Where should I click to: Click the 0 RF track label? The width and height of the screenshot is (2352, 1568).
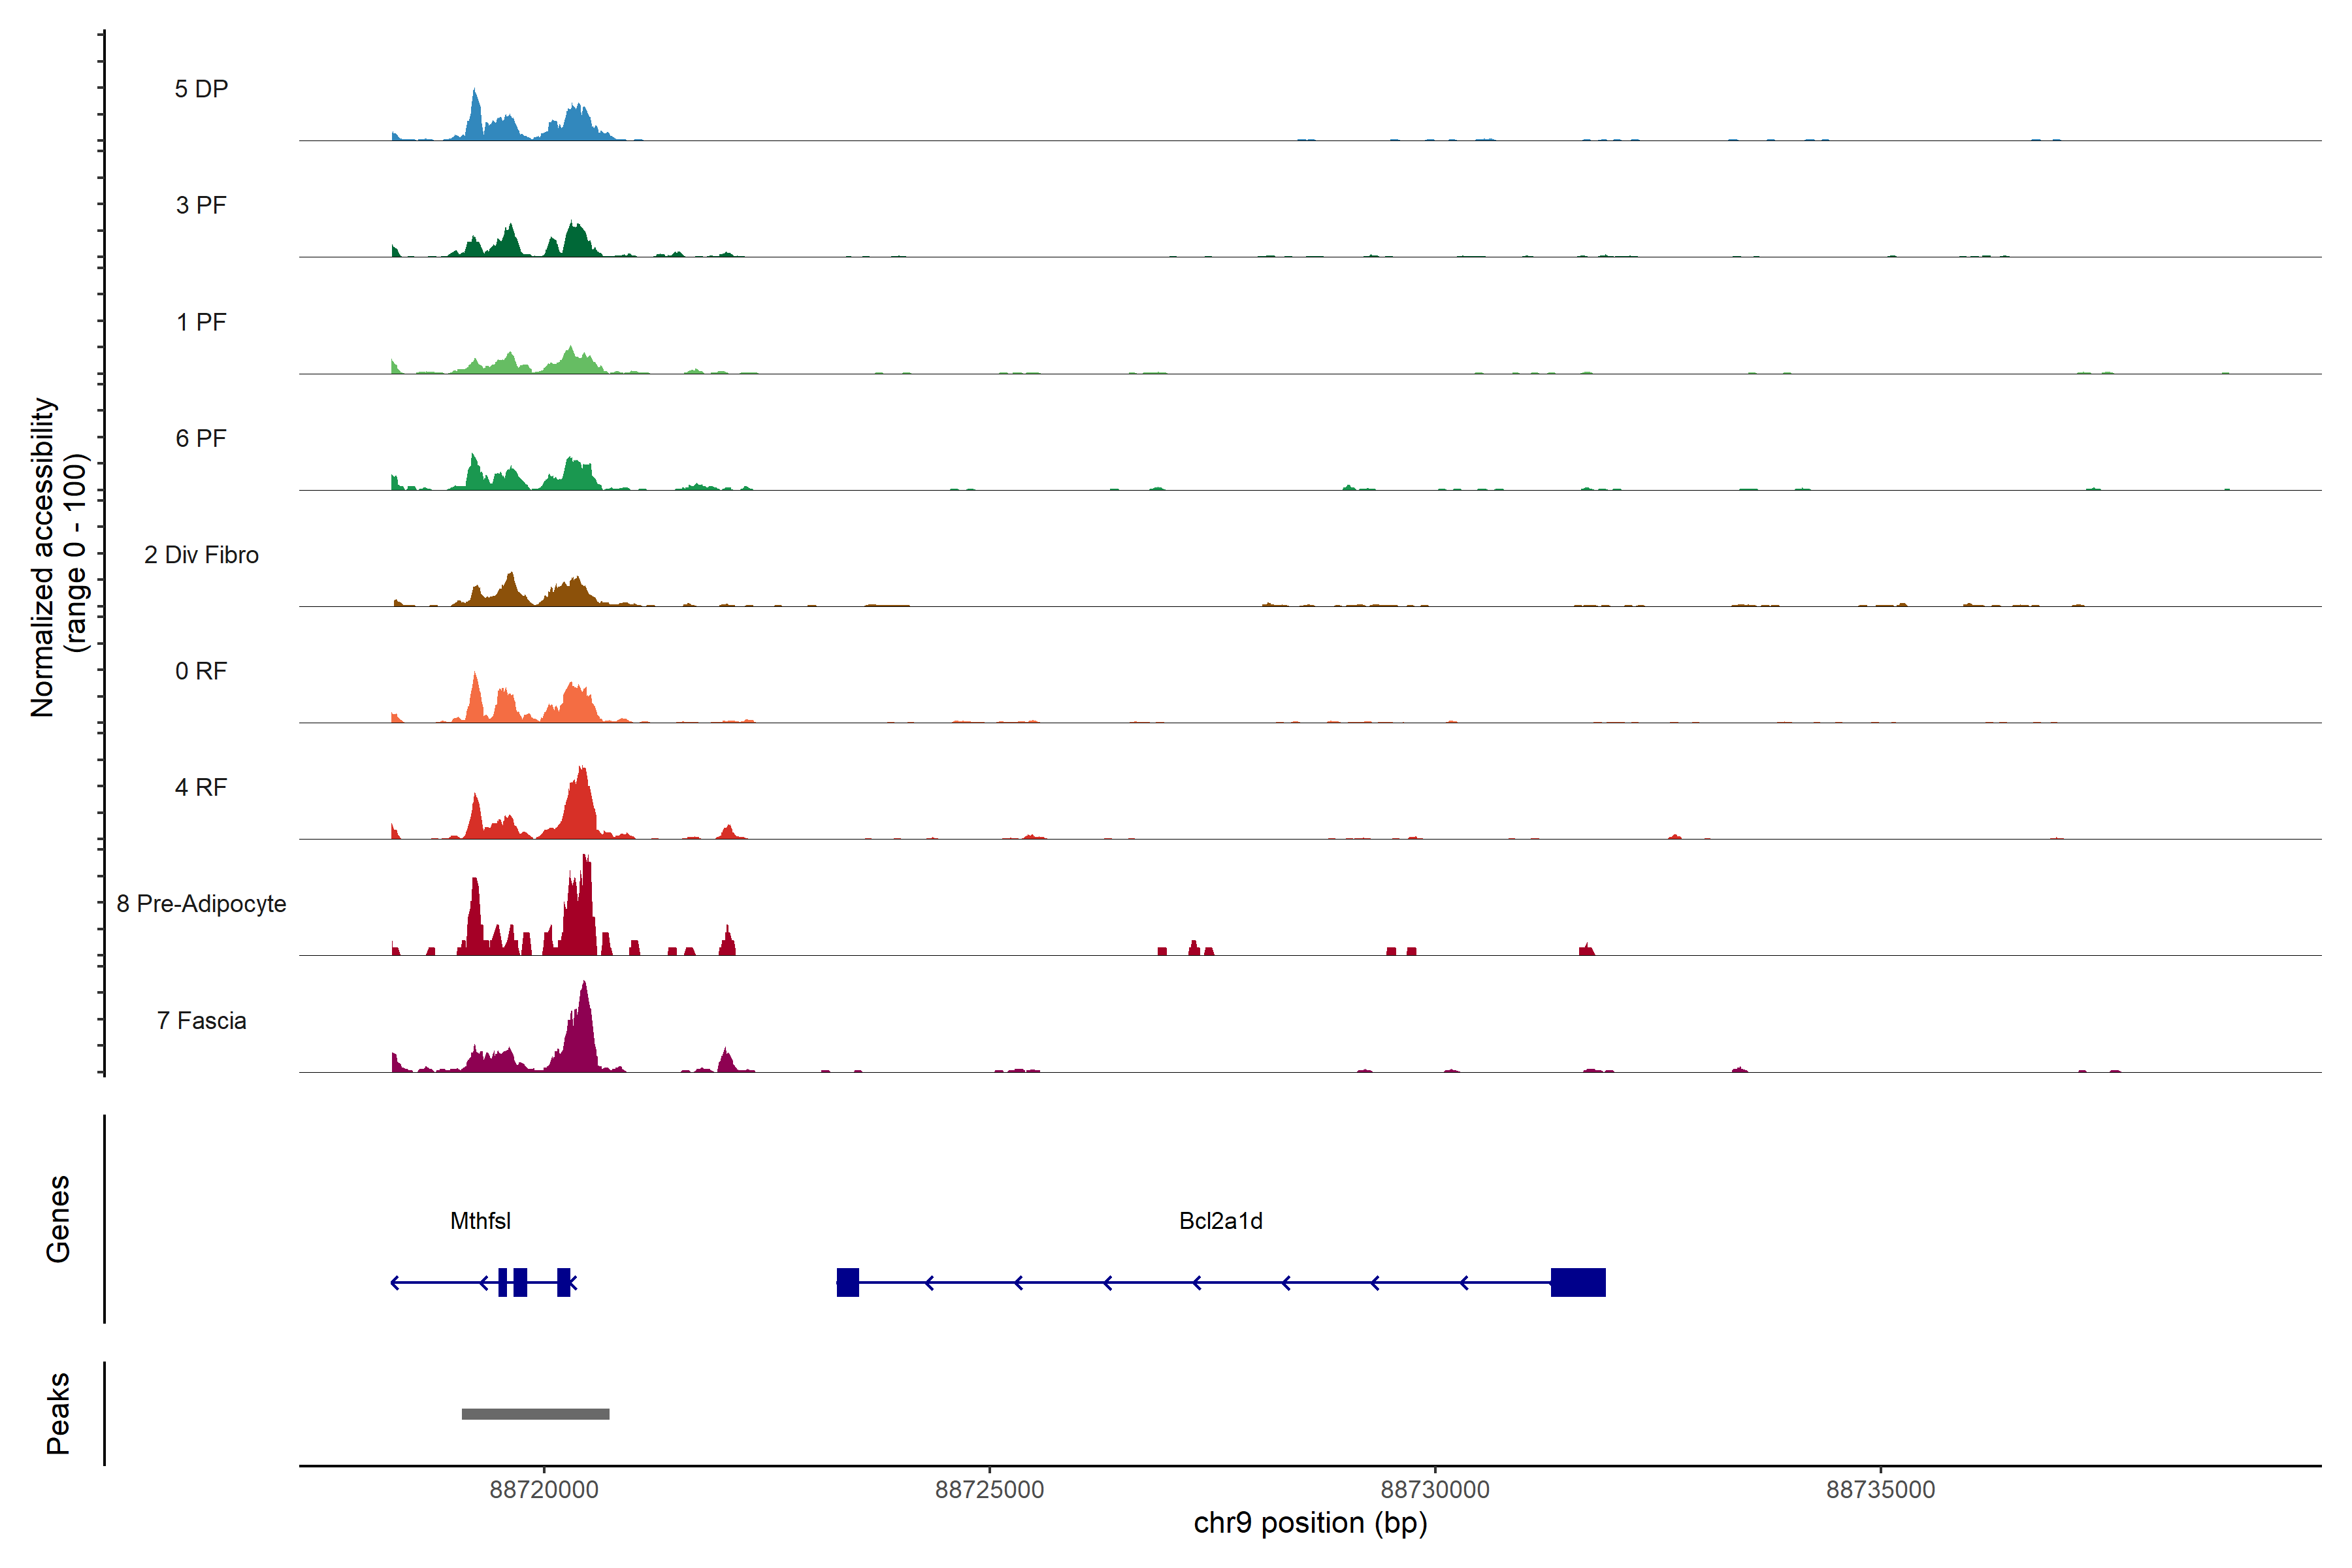pos(201,671)
